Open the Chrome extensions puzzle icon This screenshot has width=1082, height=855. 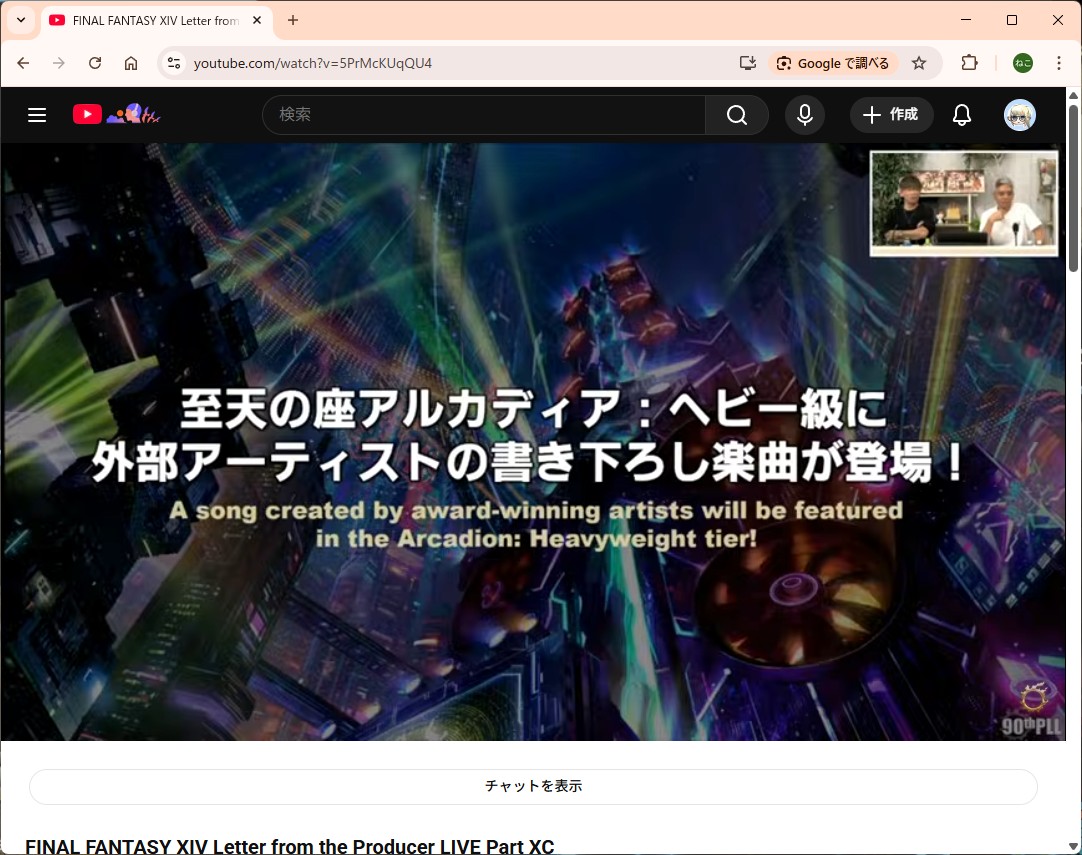click(969, 63)
